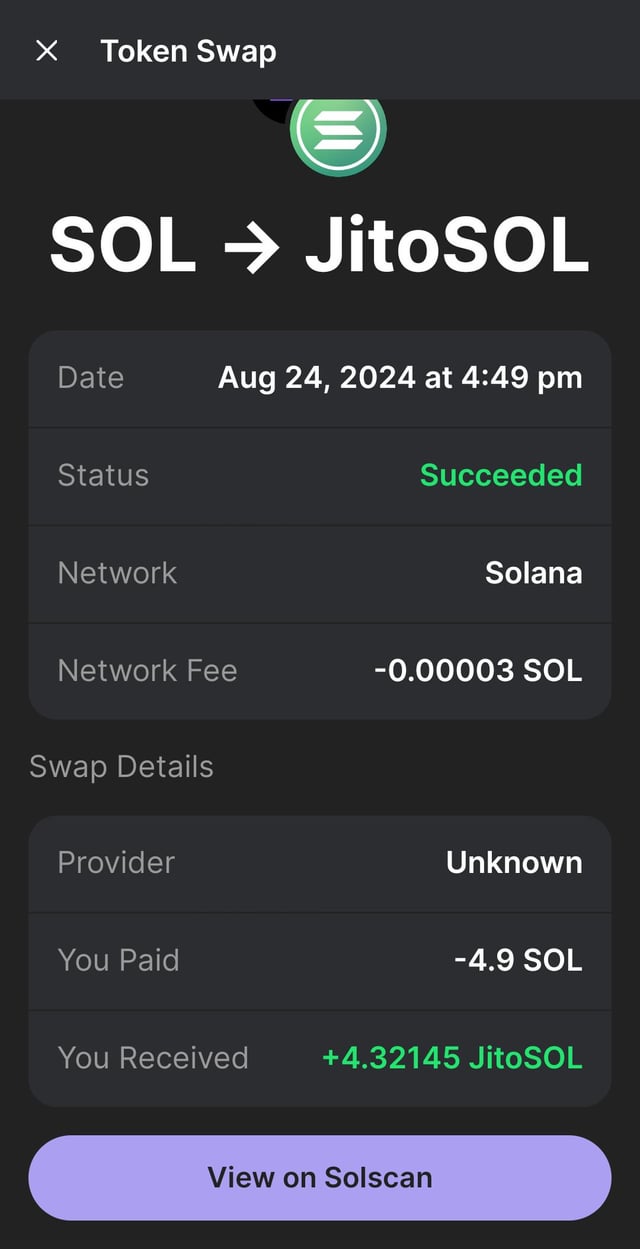640x1249 pixels.
Task: Tap the SOL → JitoSOL heading
Action: pyautogui.click(x=319, y=245)
